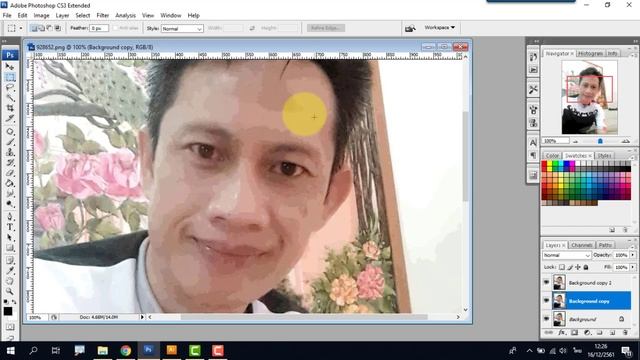Screen dimensions: 640x360
Task: Select the Hand tool
Action: coord(10,281)
